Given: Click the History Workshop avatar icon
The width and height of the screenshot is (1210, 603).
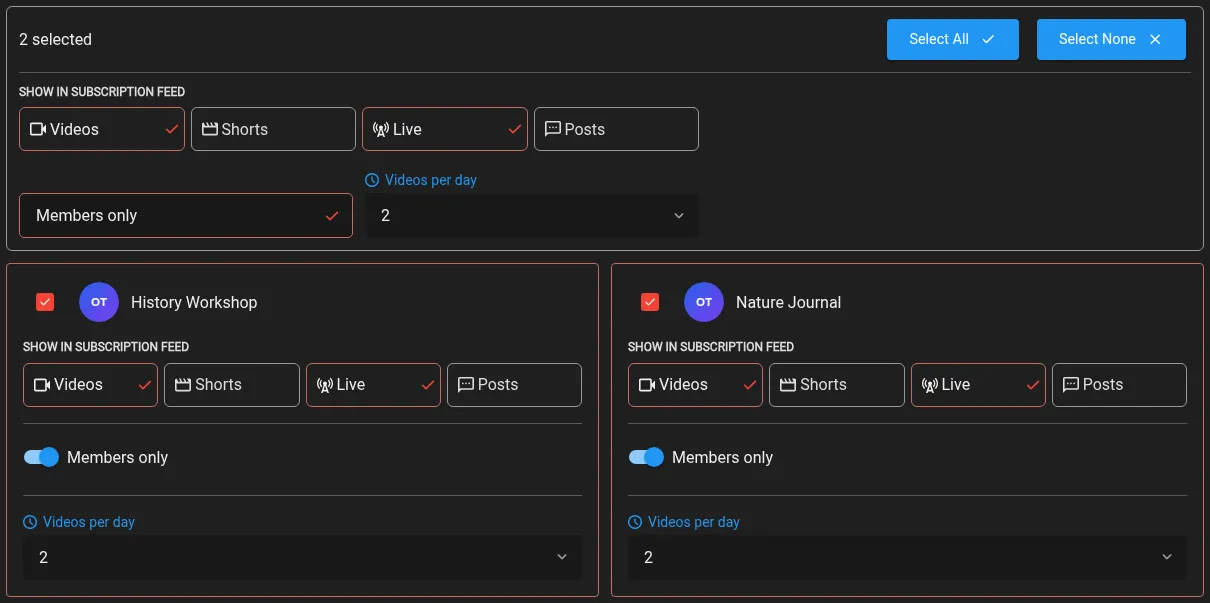Looking at the screenshot, I should pyautogui.click(x=99, y=302).
